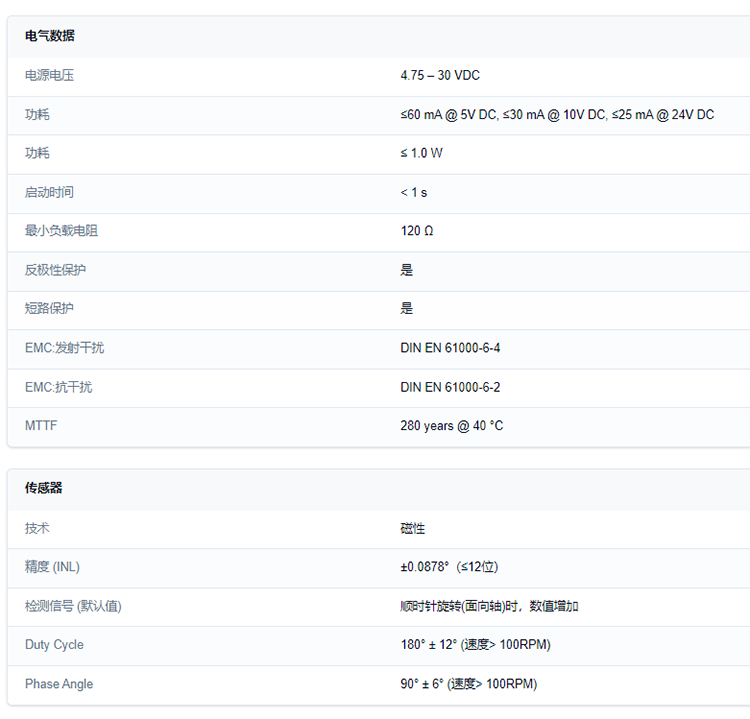Select the 精度 (INL) label
750x719 pixels.
tap(53, 567)
